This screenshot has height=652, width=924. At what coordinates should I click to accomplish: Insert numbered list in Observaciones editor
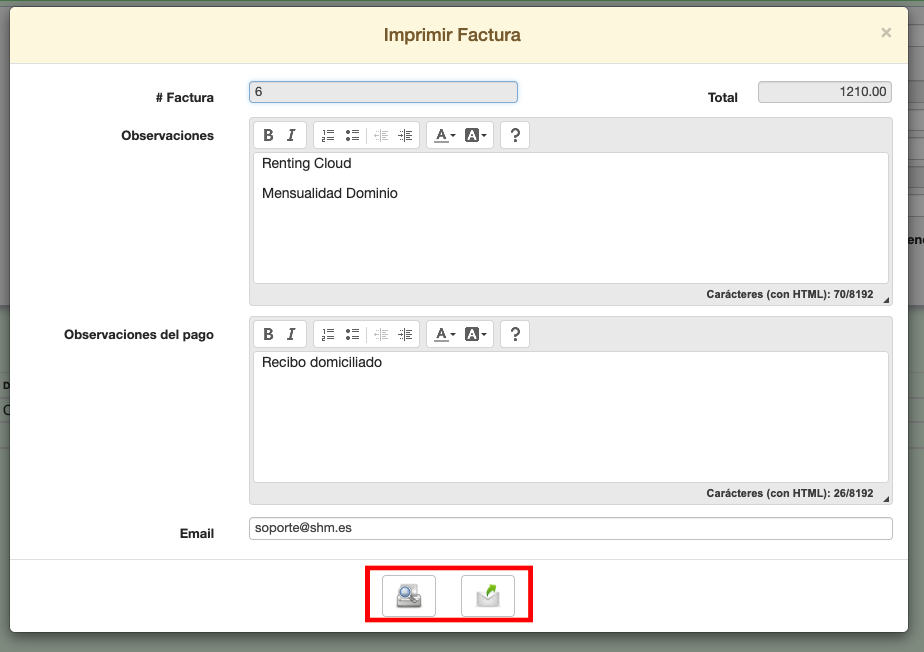coord(328,136)
